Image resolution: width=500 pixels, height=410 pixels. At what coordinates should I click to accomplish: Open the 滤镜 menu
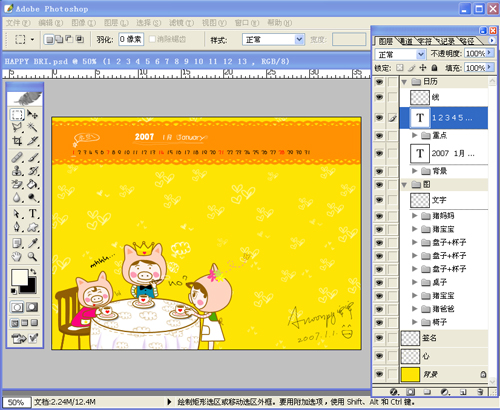click(181, 23)
